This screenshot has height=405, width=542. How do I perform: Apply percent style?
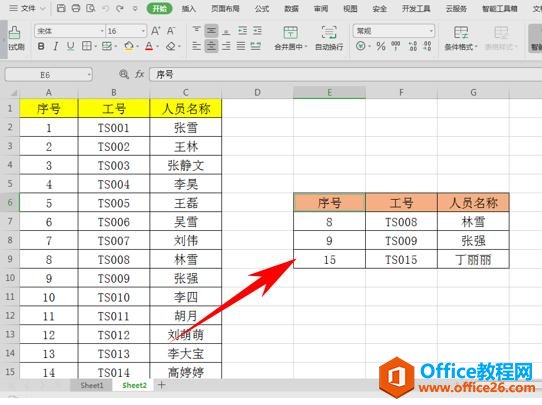[381, 46]
